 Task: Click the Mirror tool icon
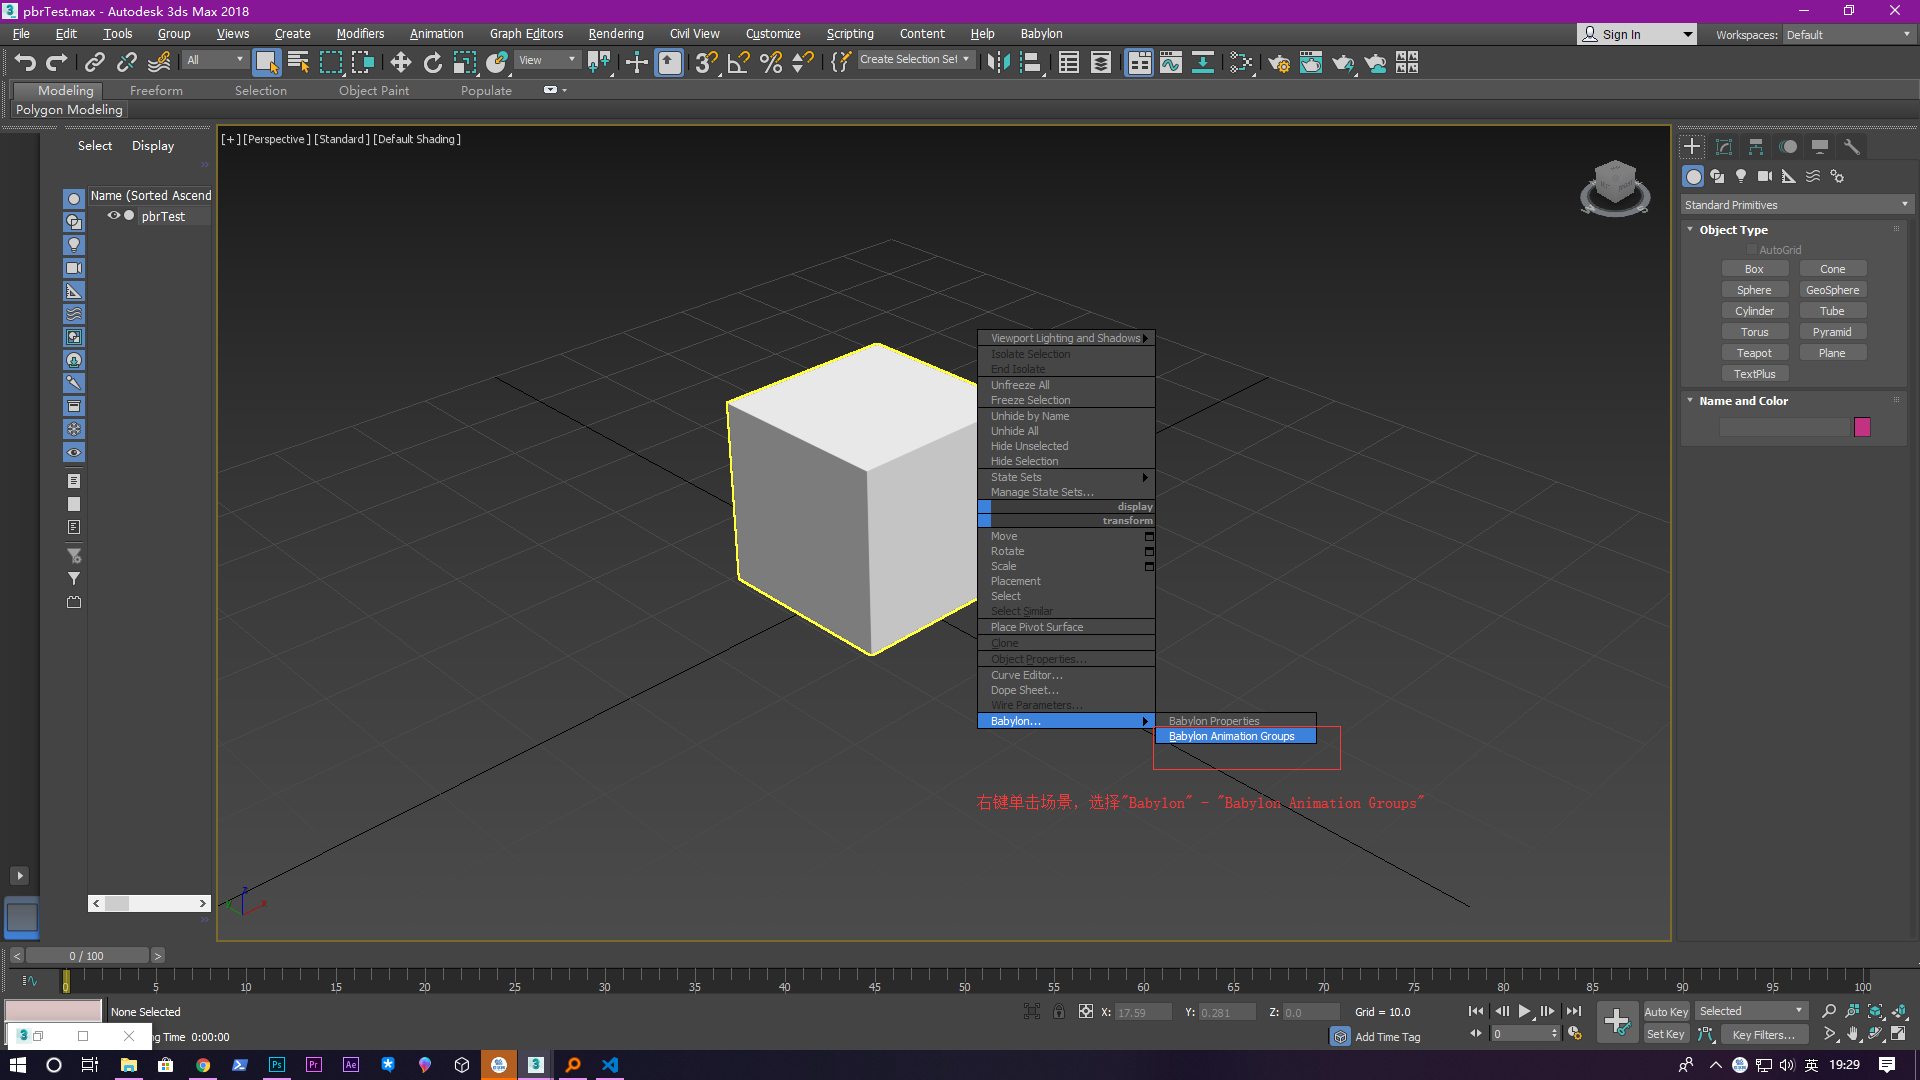point(997,63)
